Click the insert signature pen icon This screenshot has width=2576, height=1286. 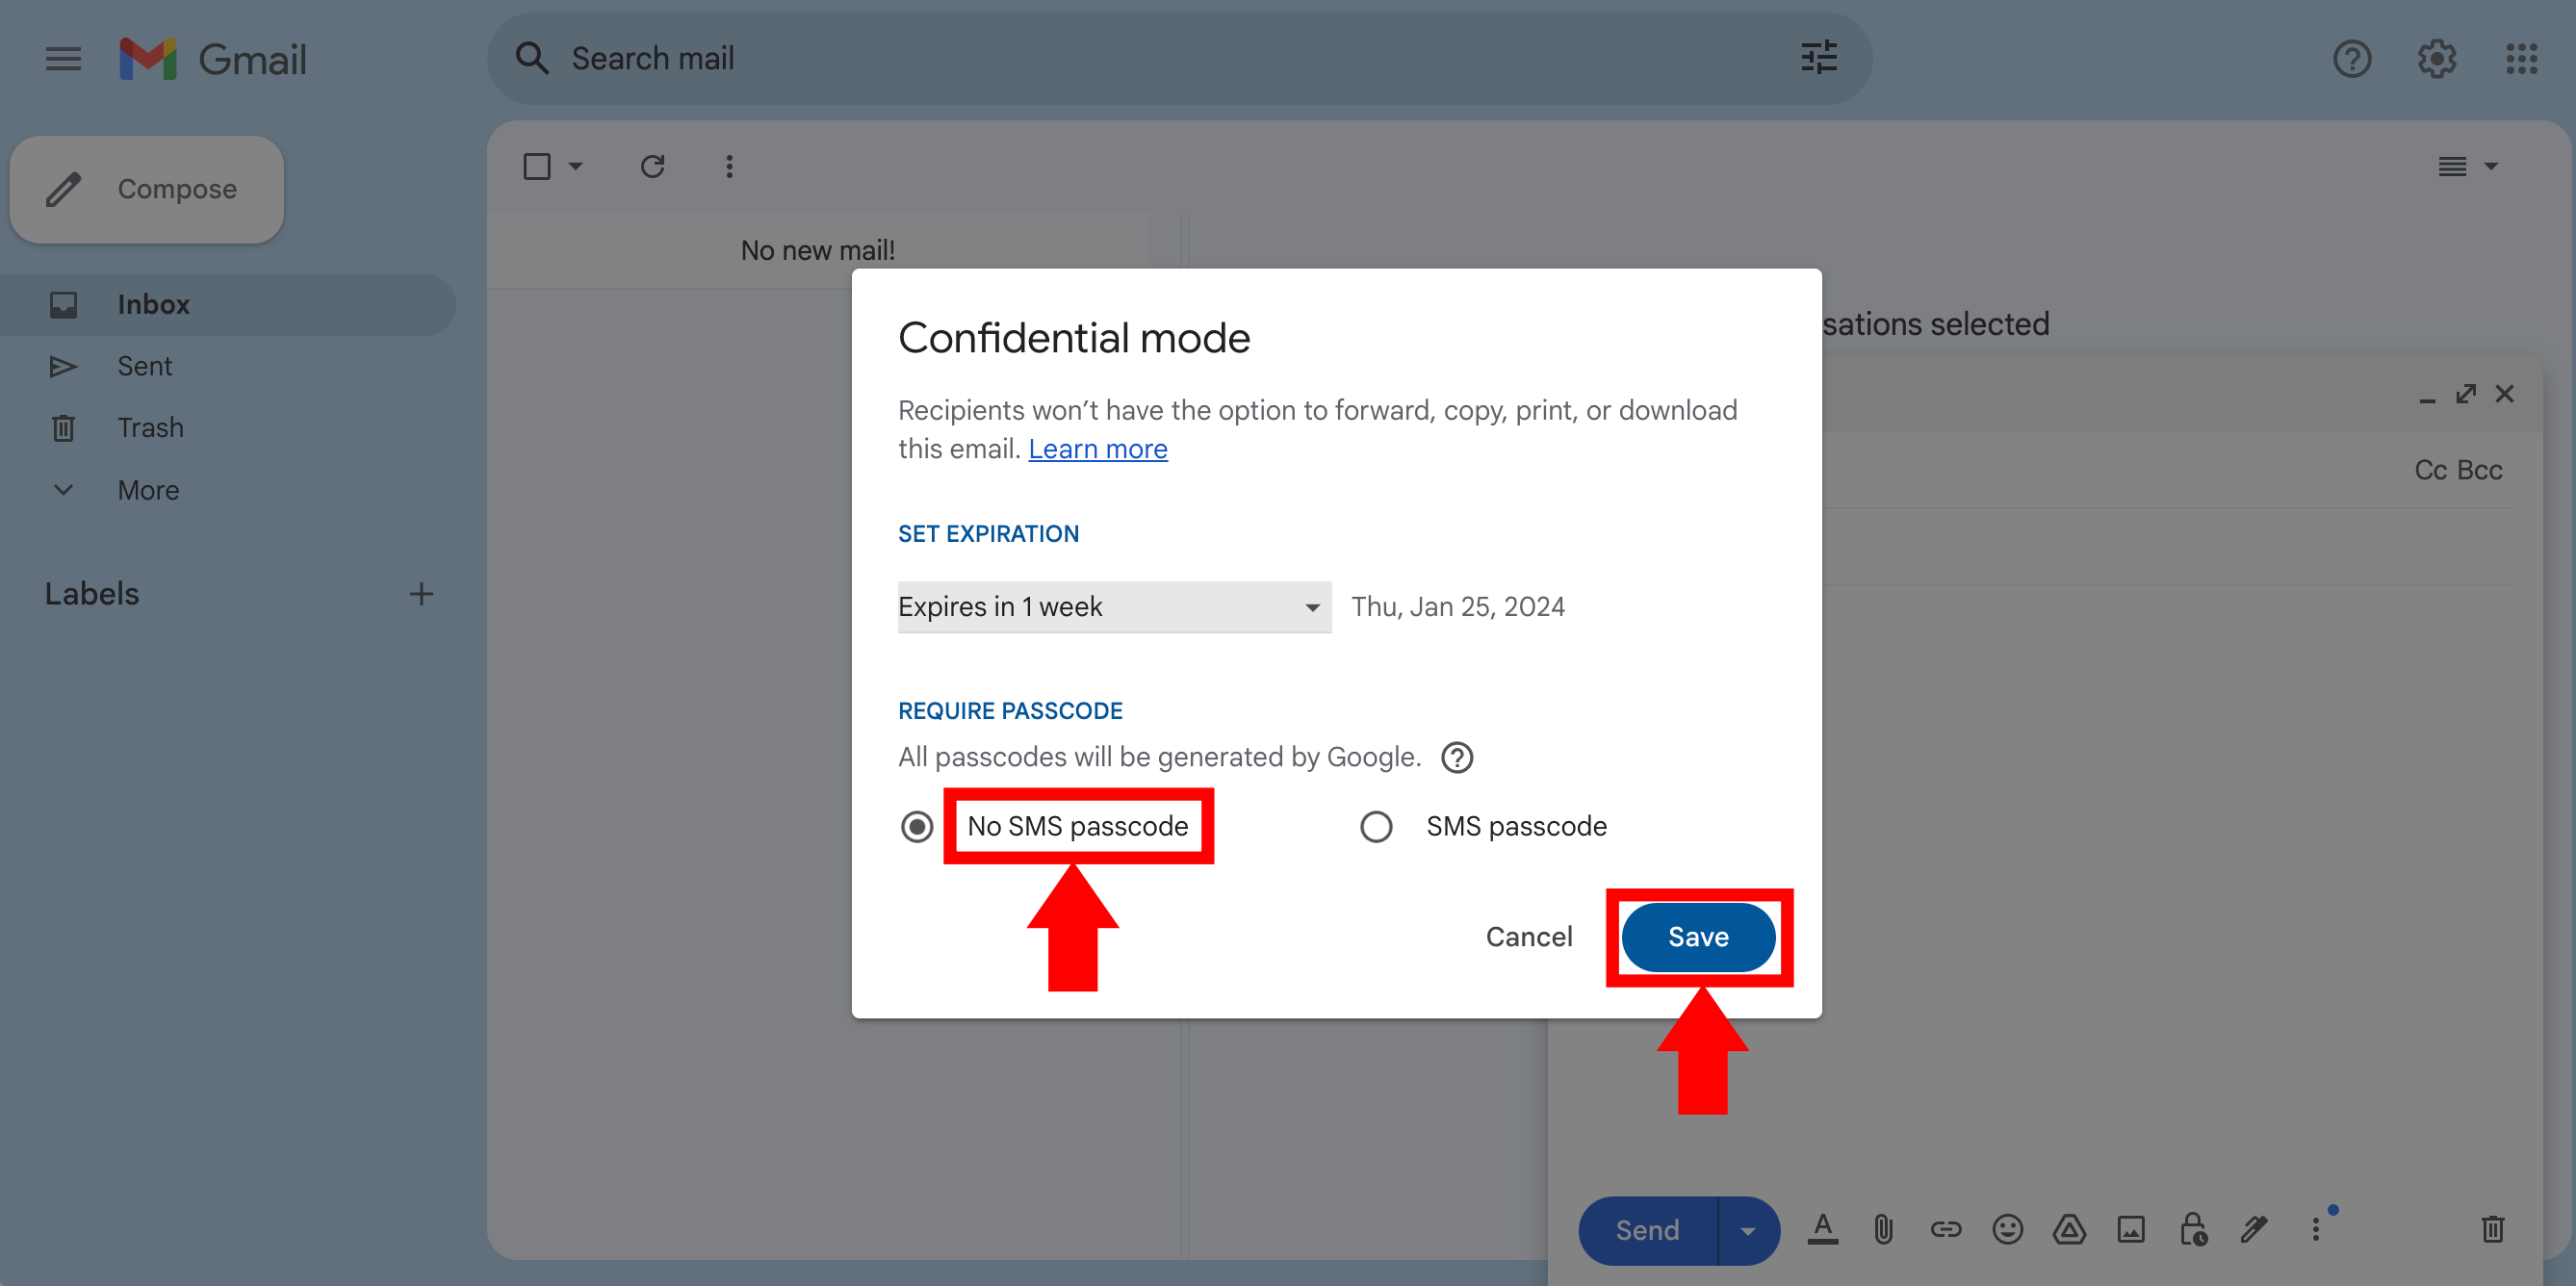pyautogui.click(x=2254, y=1229)
